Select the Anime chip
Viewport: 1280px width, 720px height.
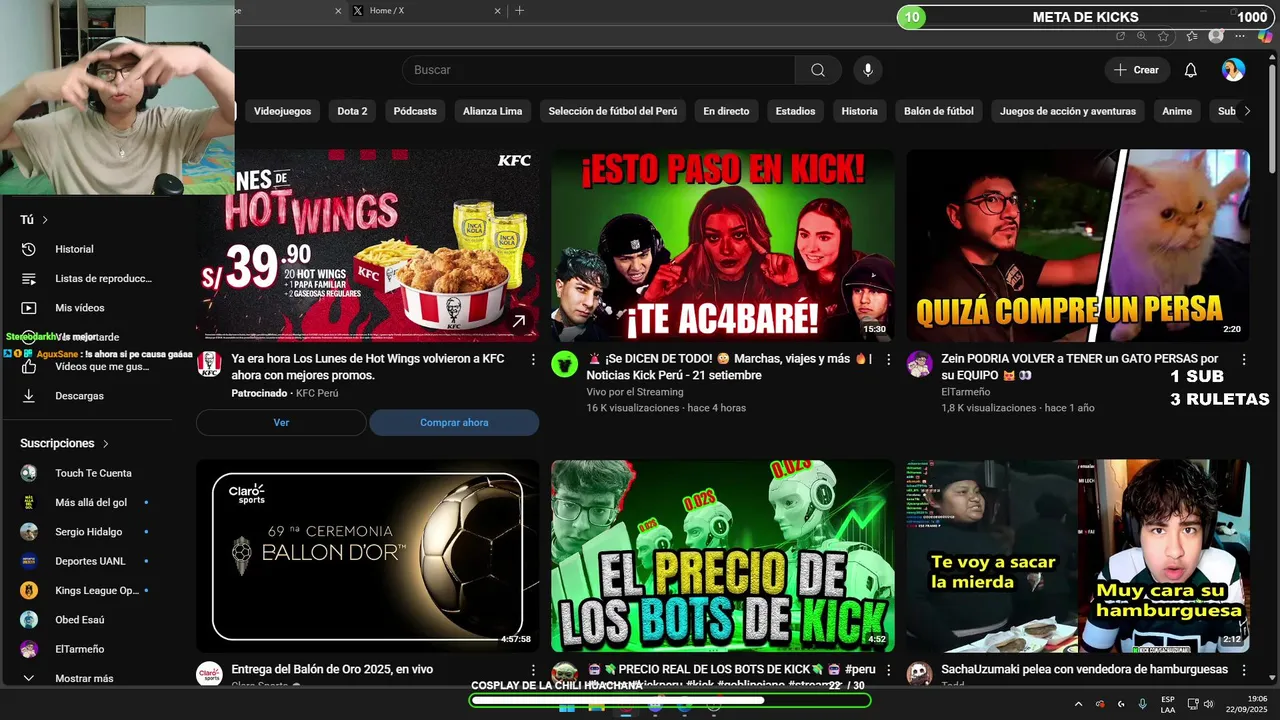click(1177, 111)
